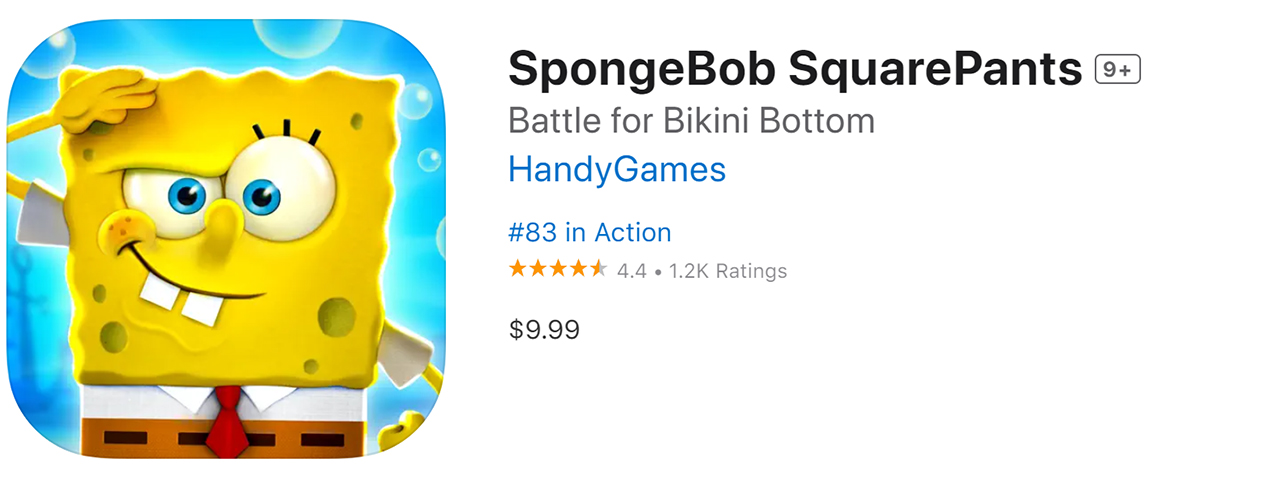
Task: Click the SpongeBob SquarePants app title
Action: point(795,70)
